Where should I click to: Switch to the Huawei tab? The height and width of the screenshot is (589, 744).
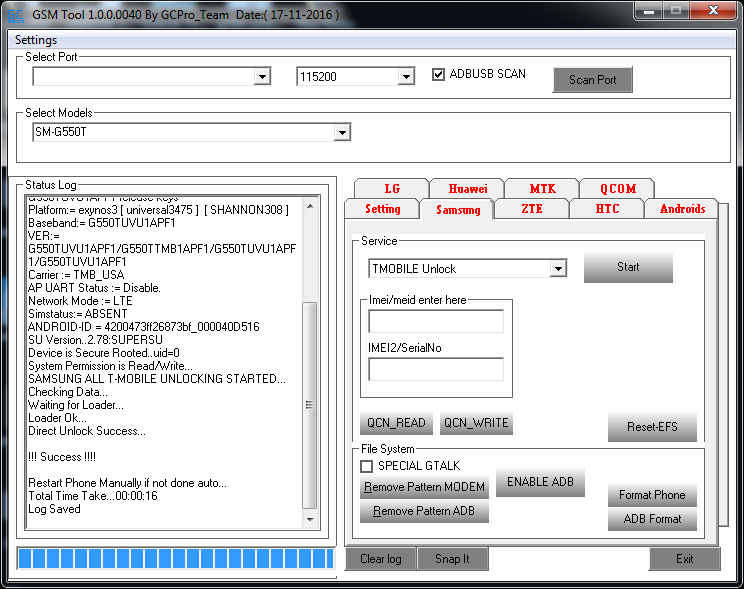[468, 188]
